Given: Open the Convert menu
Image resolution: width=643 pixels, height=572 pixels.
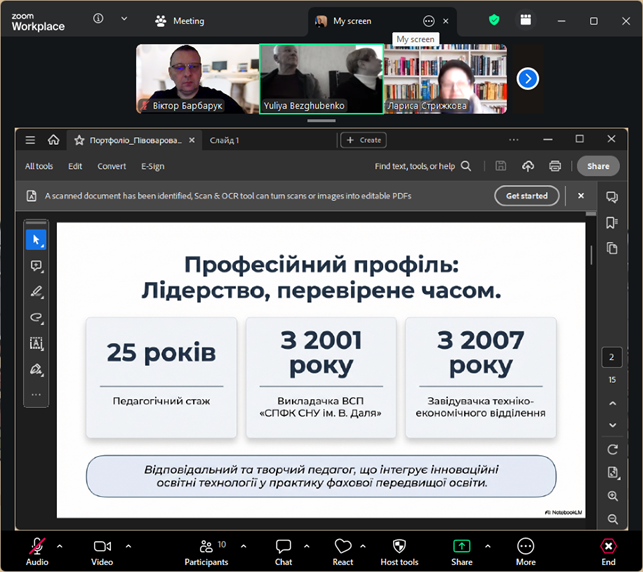Looking at the screenshot, I should tap(112, 166).
